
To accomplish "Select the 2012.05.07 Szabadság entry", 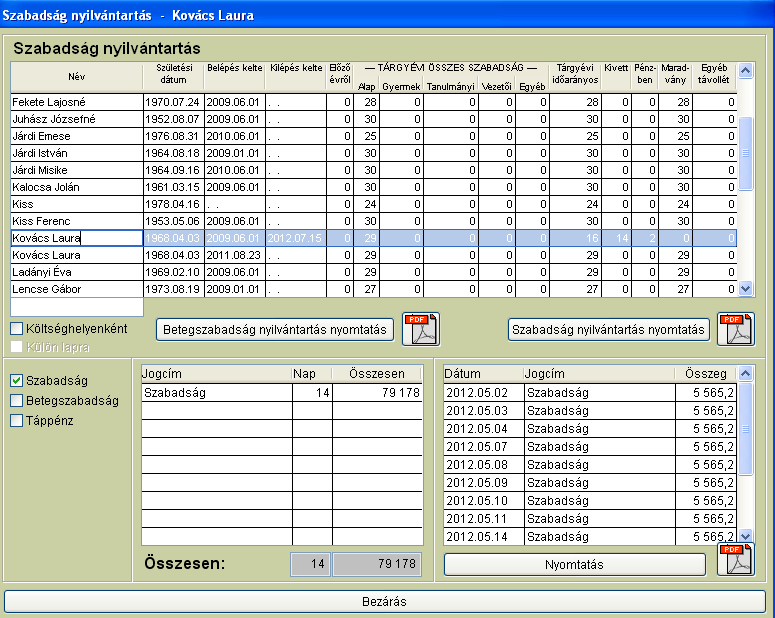I will tap(590, 446).
